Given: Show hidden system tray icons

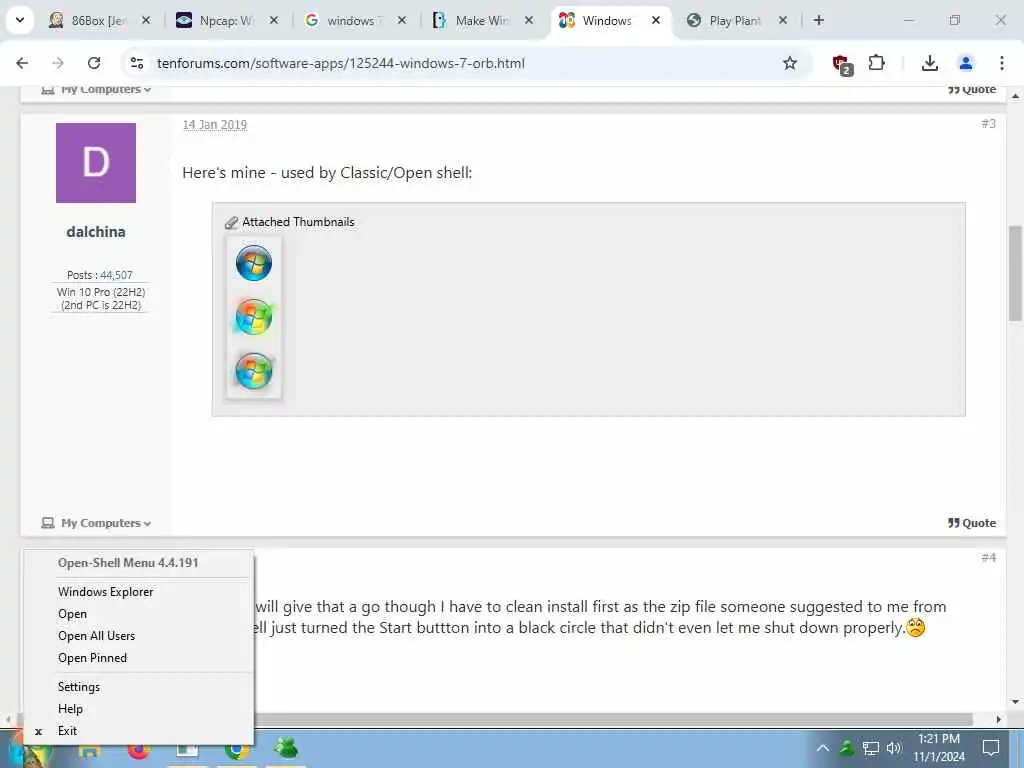Looking at the screenshot, I should [823, 748].
